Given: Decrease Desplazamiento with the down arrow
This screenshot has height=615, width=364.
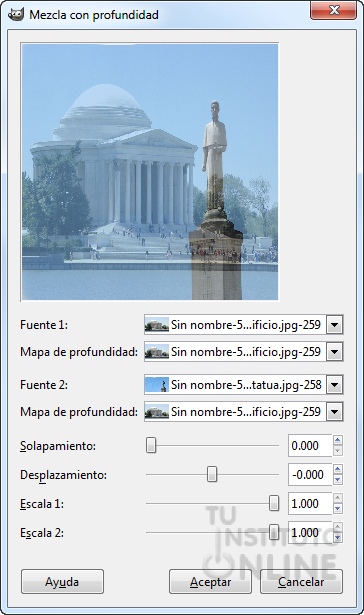Looking at the screenshot, I should tap(338, 480).
